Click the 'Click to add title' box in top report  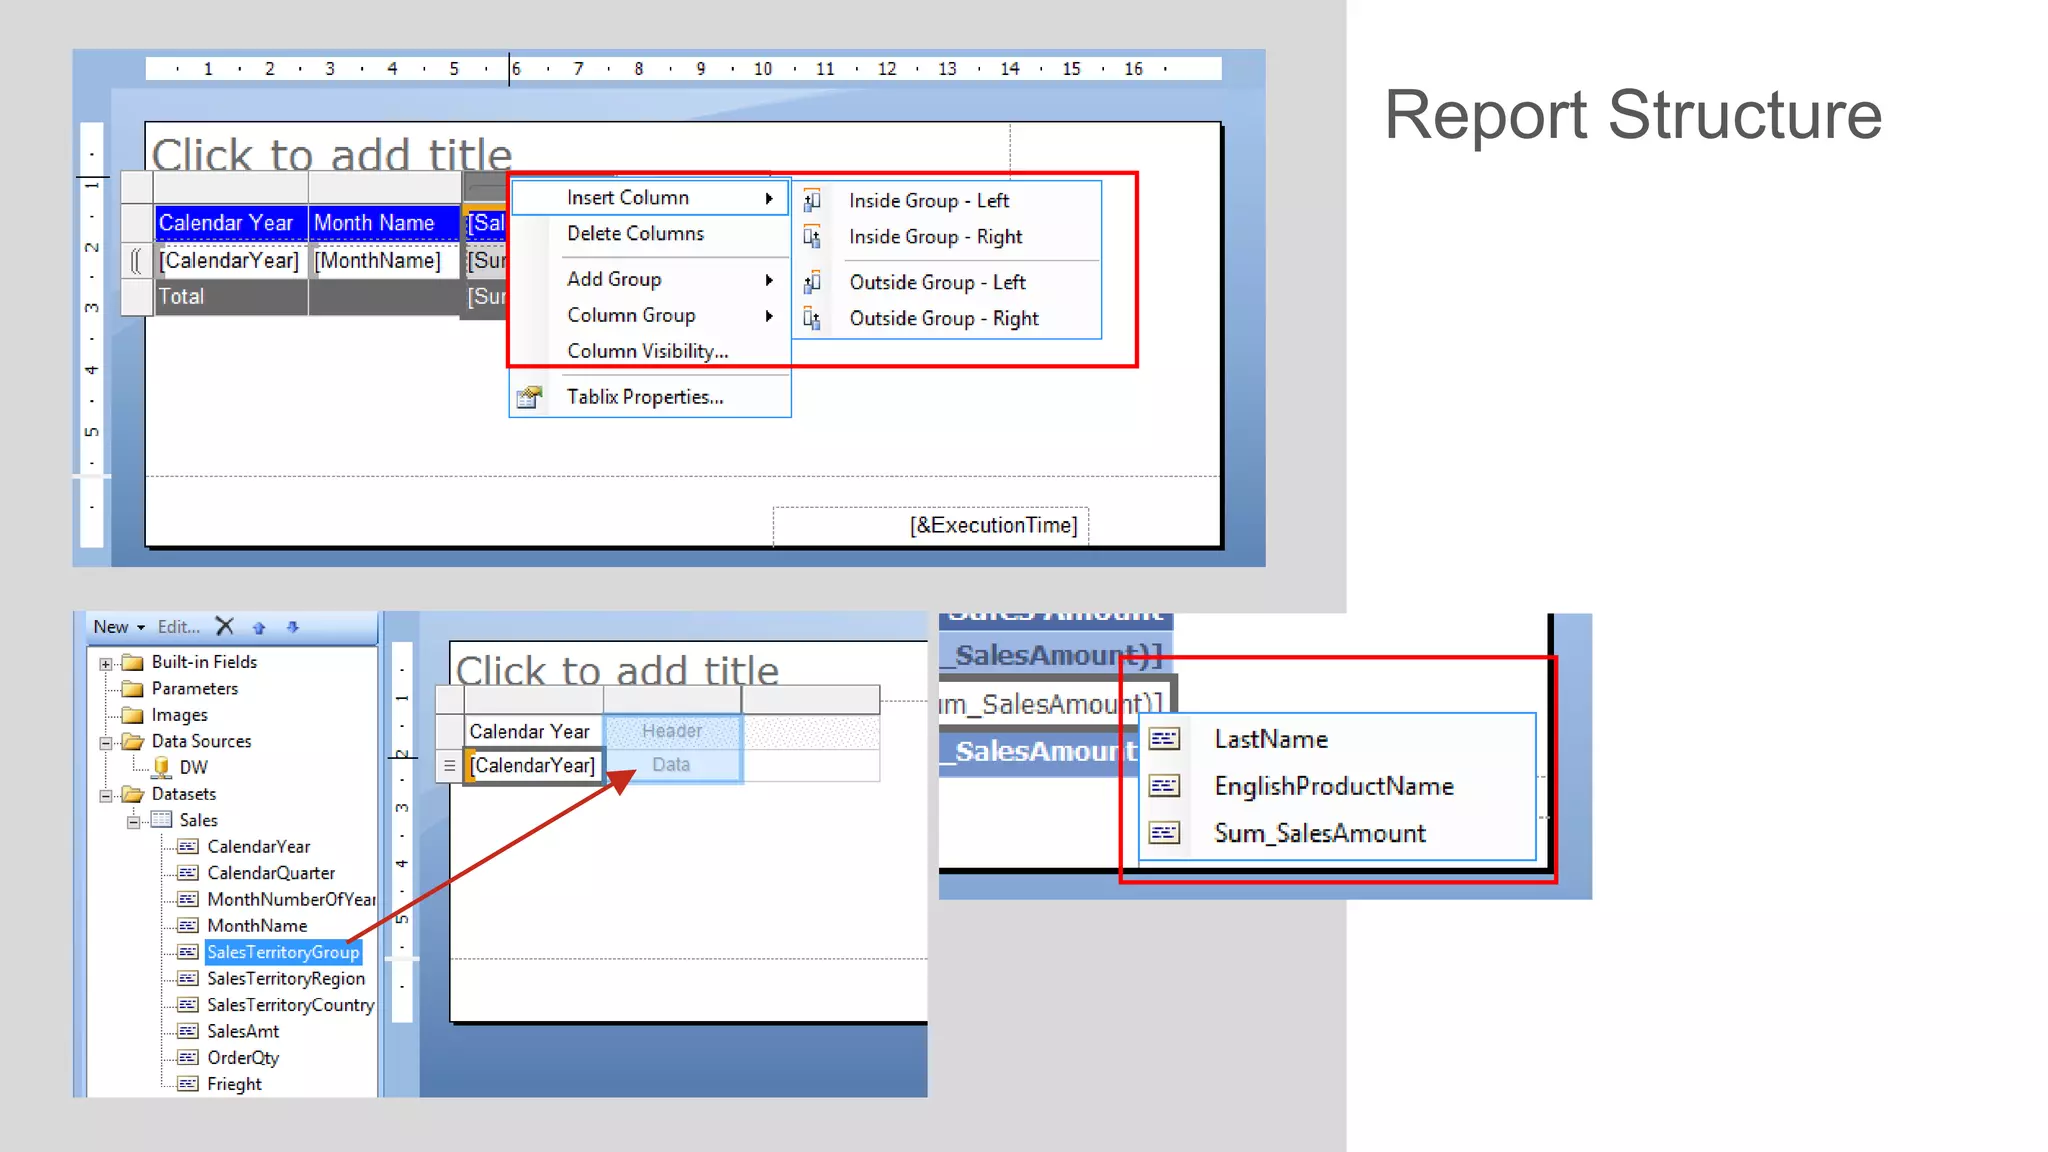click(332, 153)
